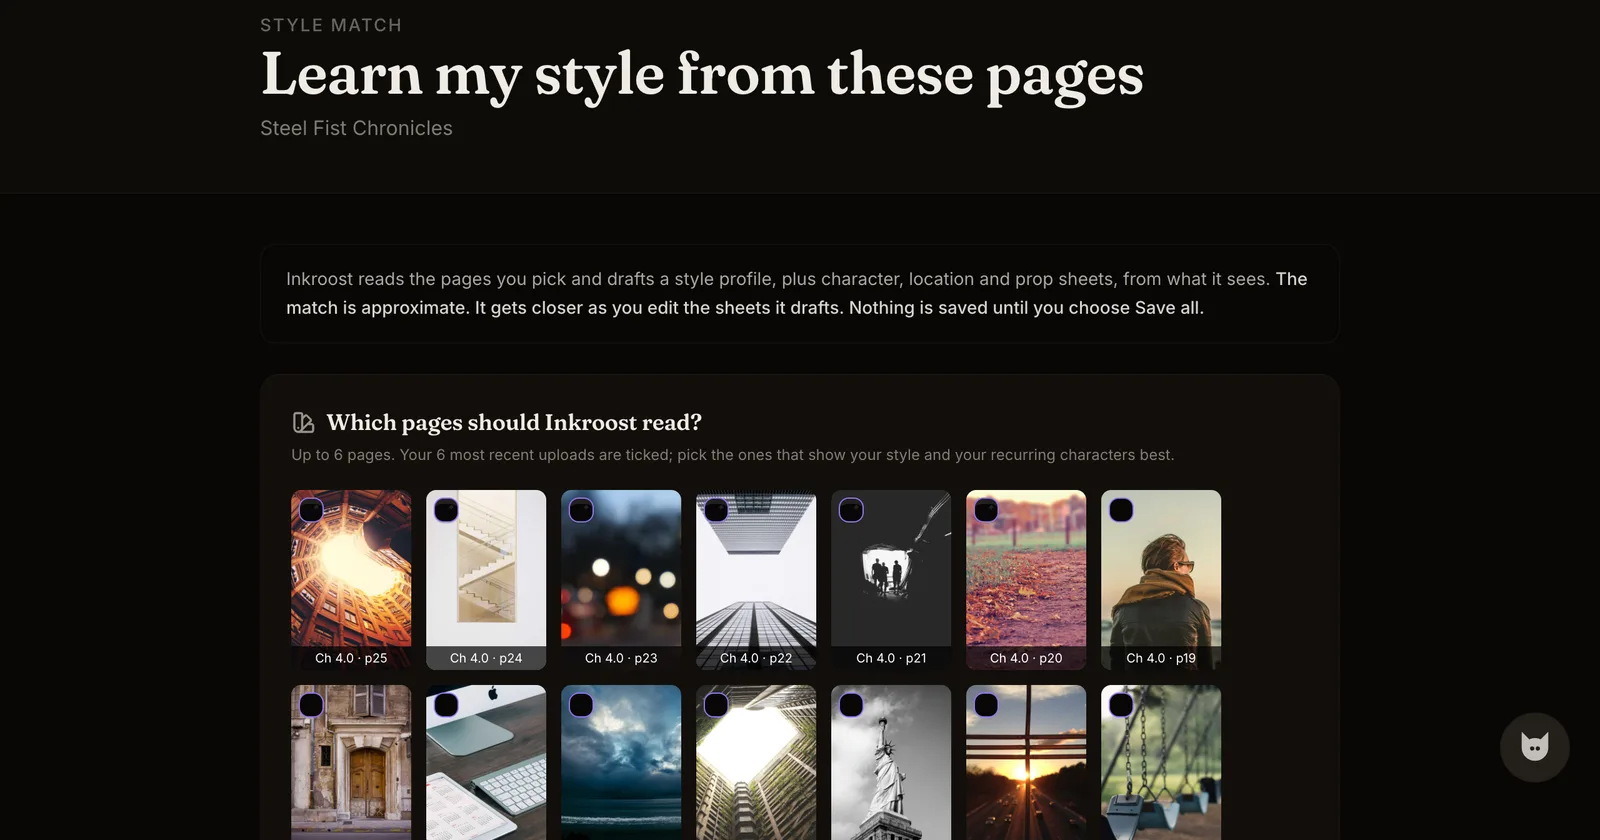
Task: Click the 'Learn my style from these pages' title
Action: [702, 75]
